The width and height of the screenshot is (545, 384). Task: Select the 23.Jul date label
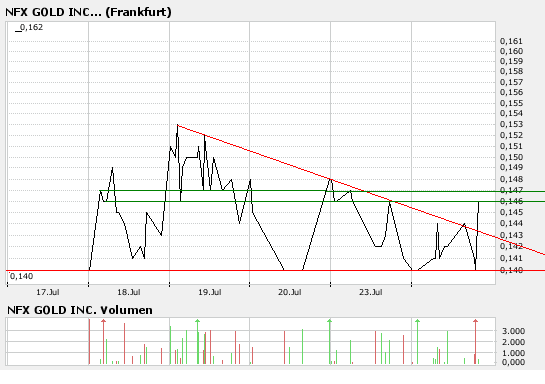pos(371,292)
